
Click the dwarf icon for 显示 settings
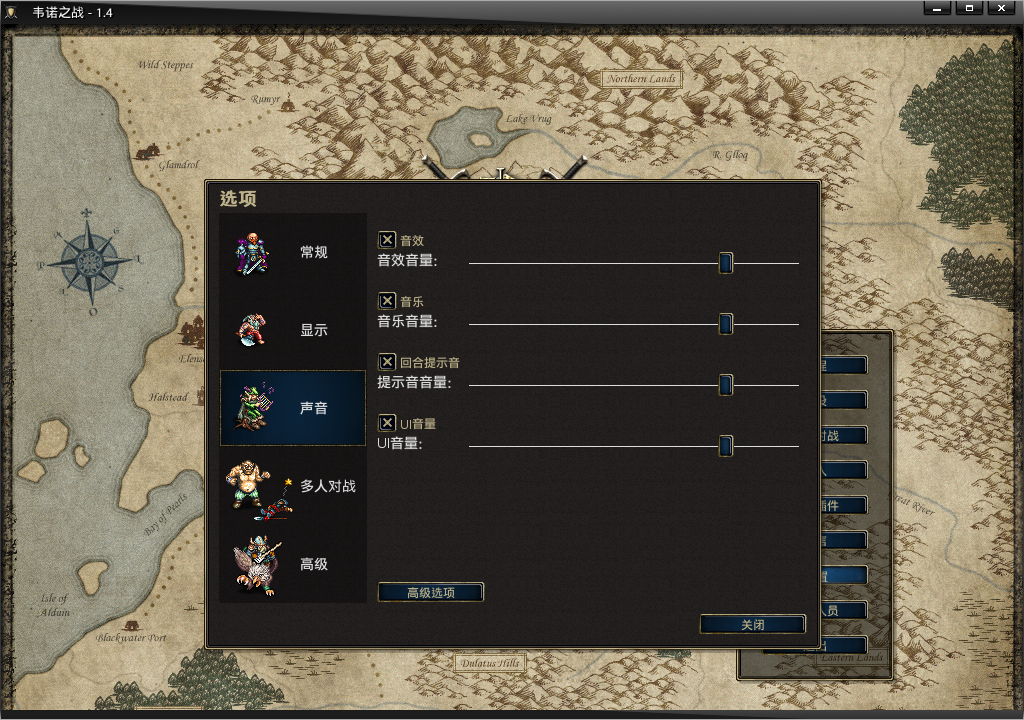(252, 329)
